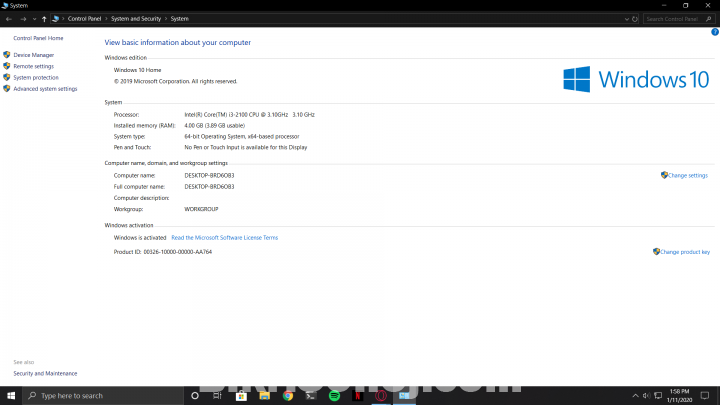Click the WORKGROUP value text
Screen dimensions: 720x405
201,209
